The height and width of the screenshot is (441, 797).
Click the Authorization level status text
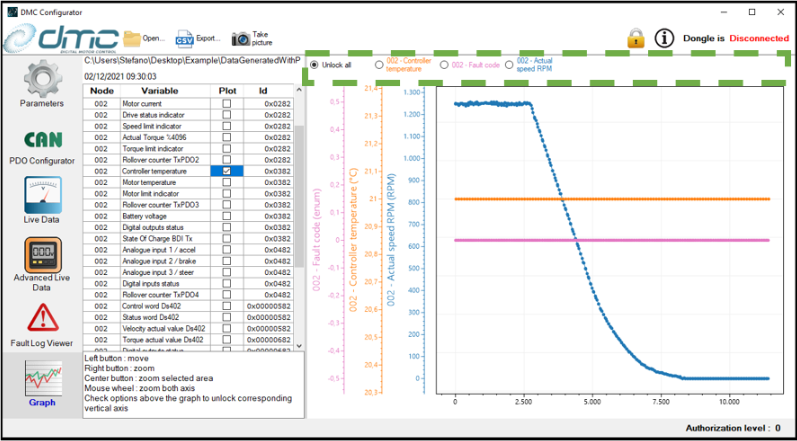[x=733, y=428]
